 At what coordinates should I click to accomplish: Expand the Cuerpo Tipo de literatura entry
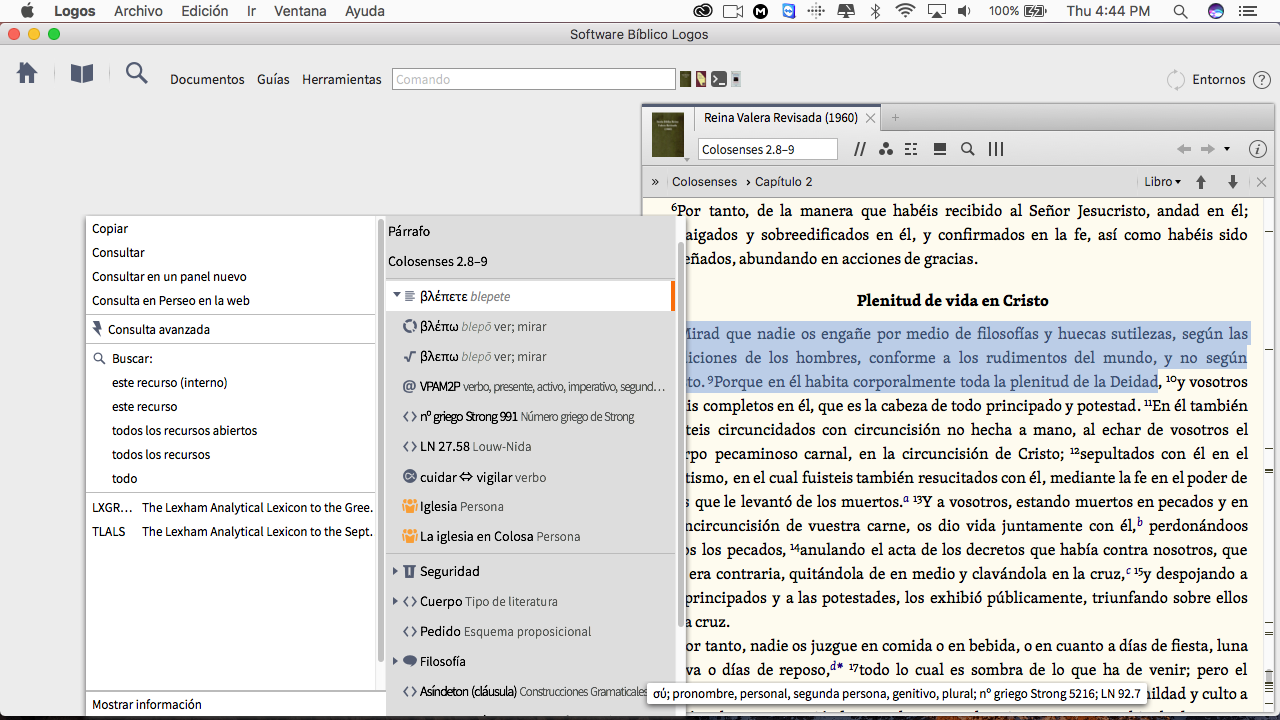click(x=396, y=602)
